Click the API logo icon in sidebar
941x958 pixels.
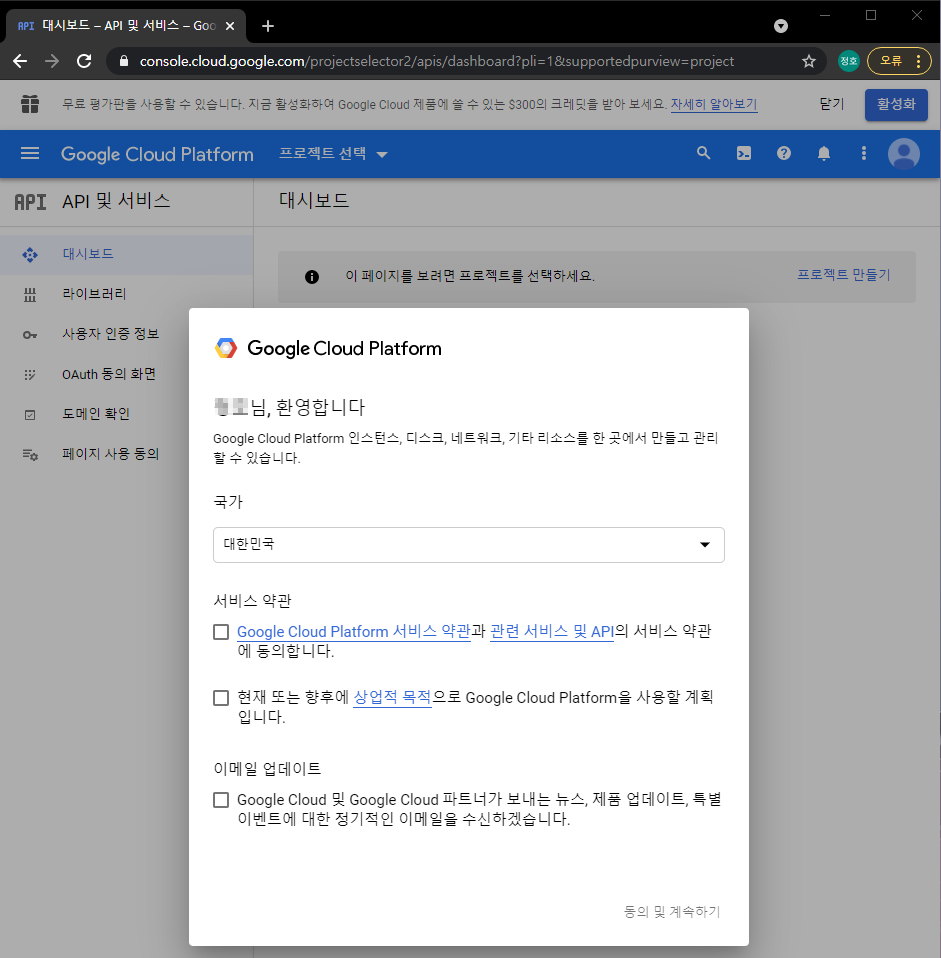click(30, 202)
